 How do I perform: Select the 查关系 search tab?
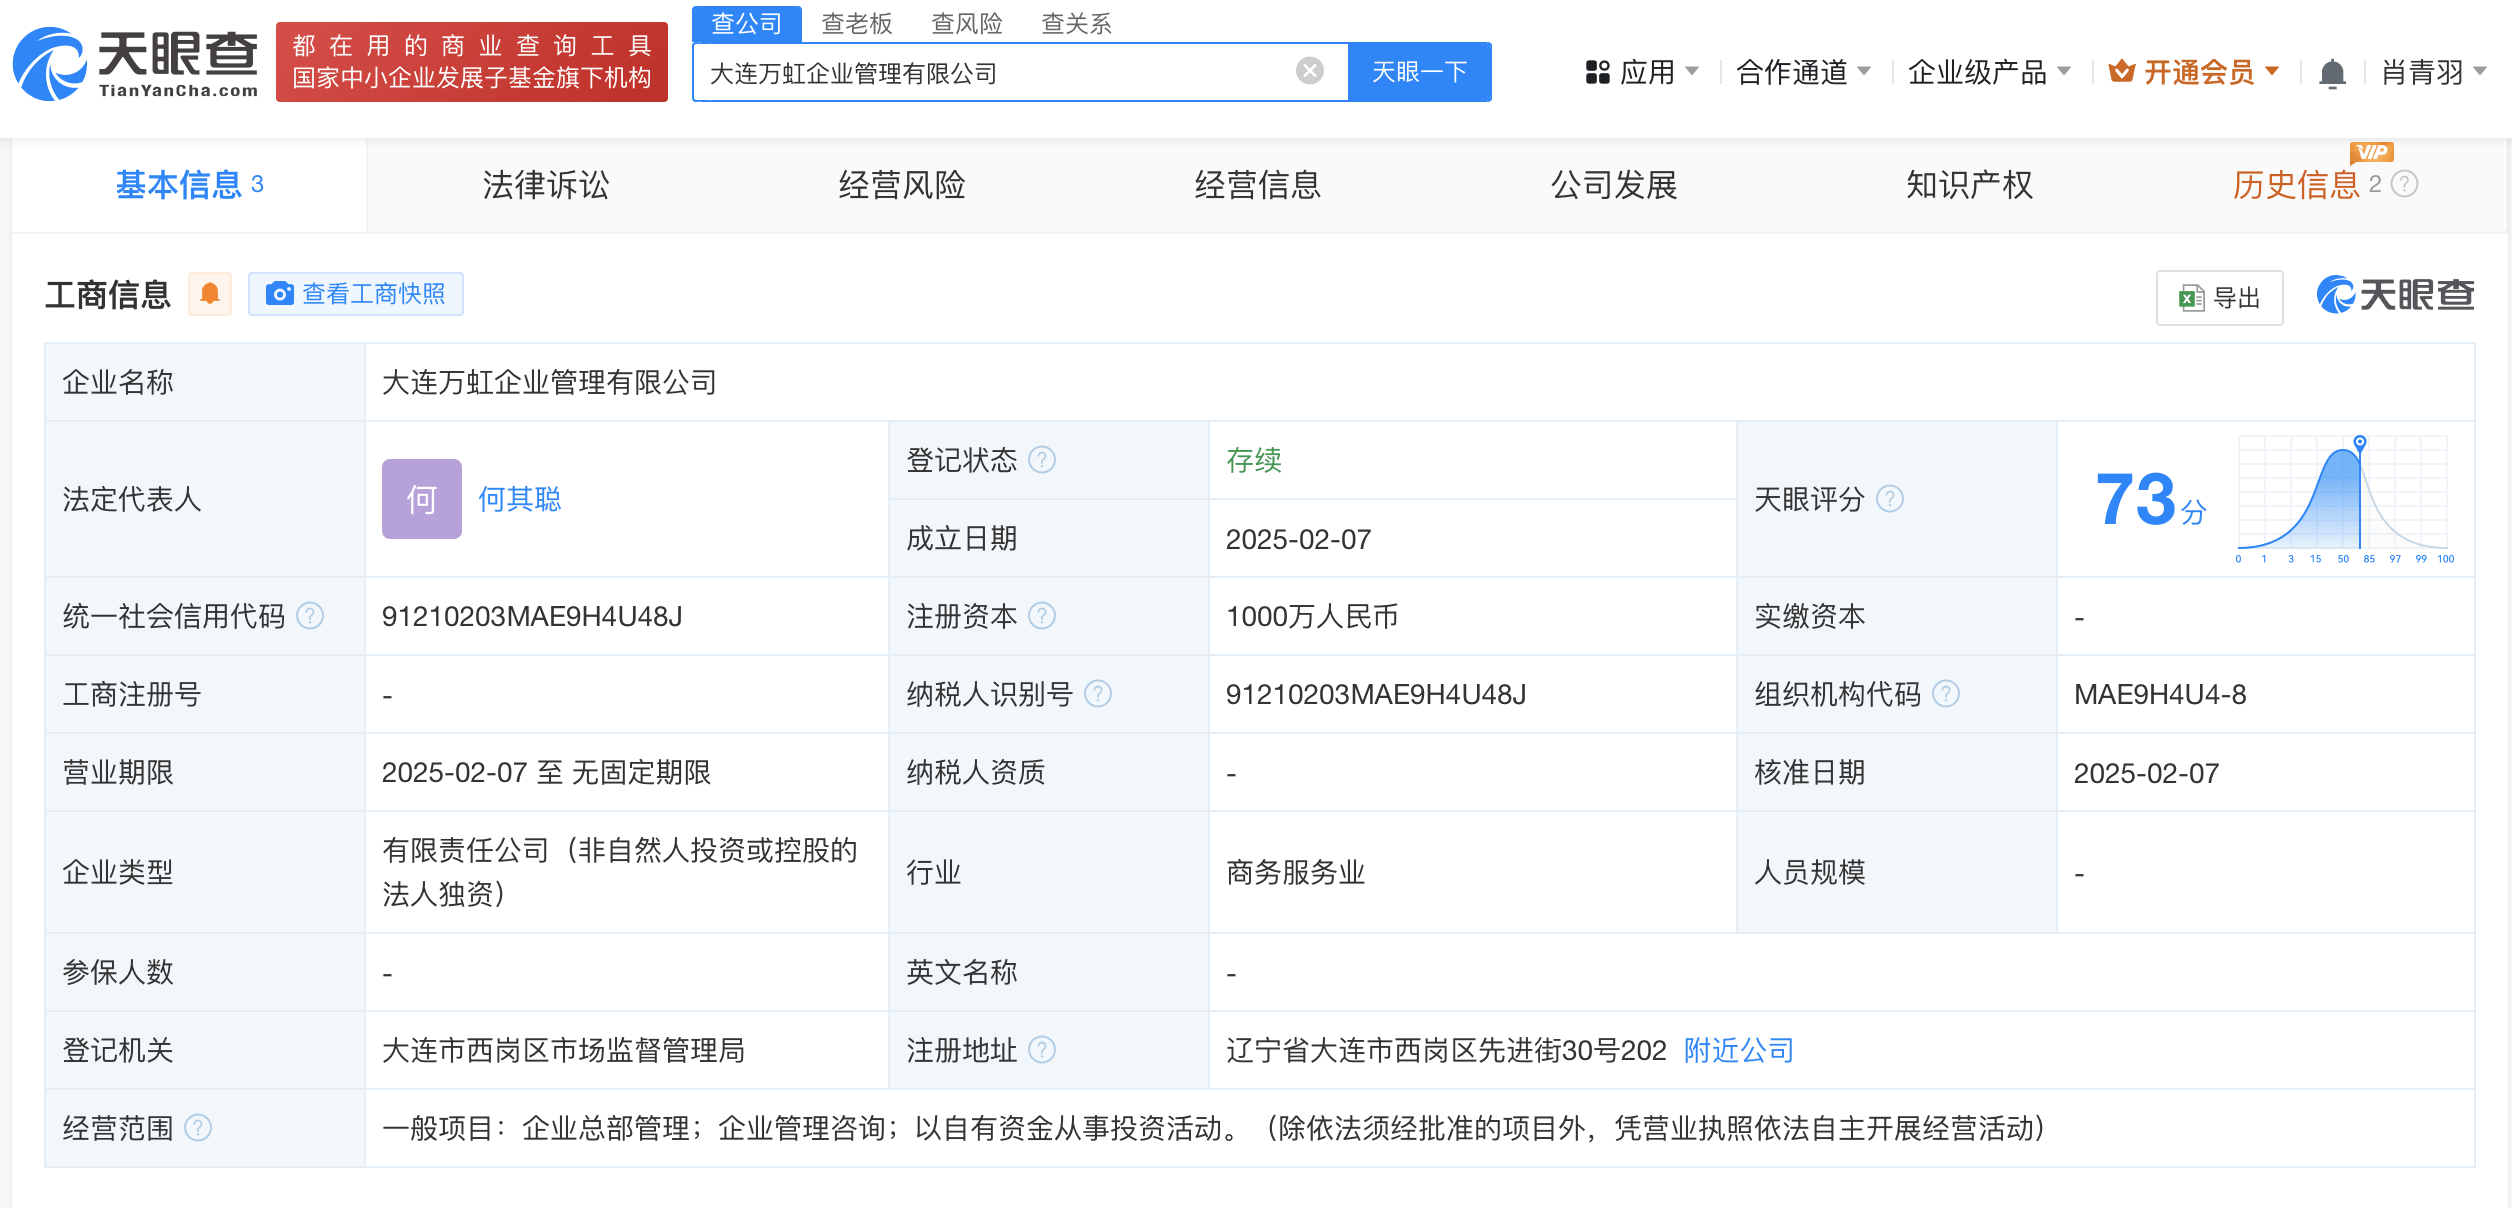click(1077, 23)
